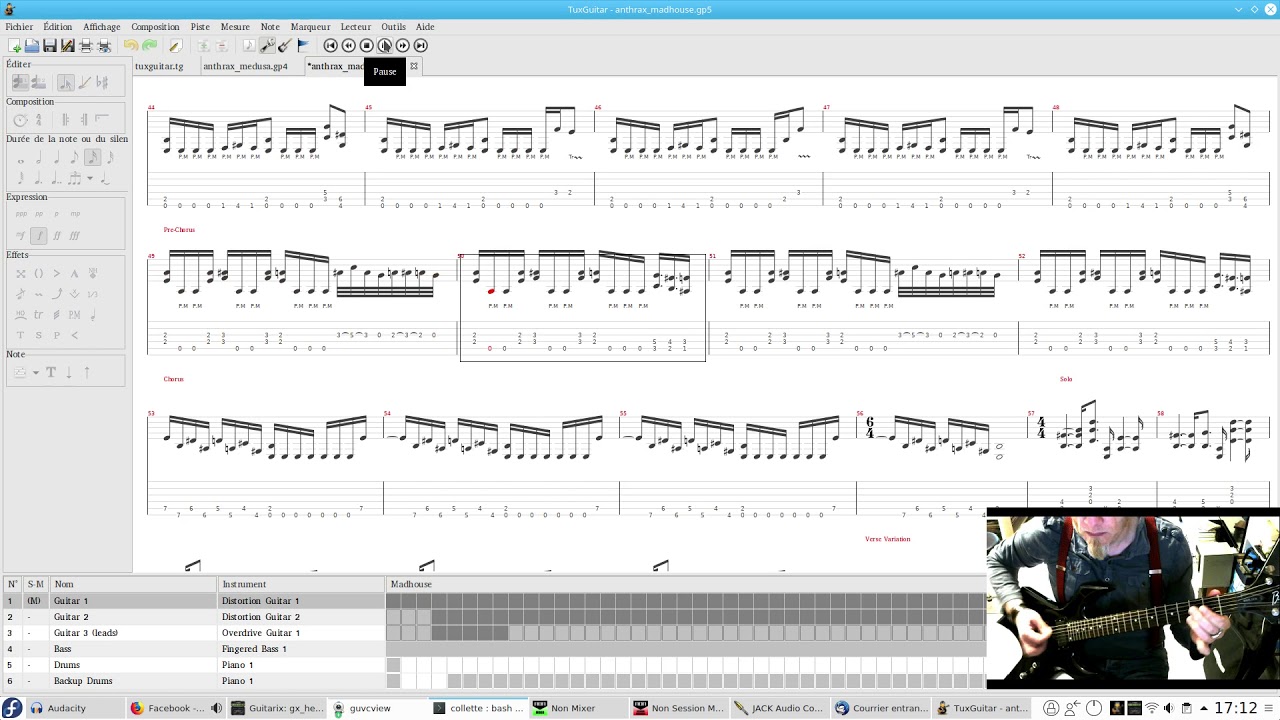Go to previous measure playback button
The width and height of the screenshot is (1280, 720).
pyautogui.click(x=349, y=45)
